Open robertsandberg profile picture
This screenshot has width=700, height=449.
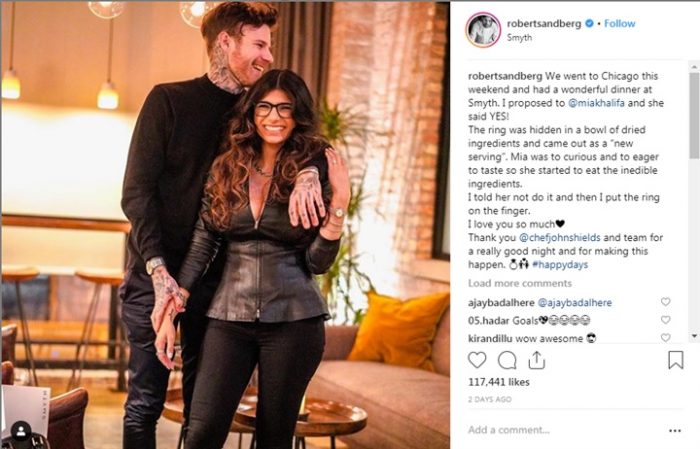(483, 30)
